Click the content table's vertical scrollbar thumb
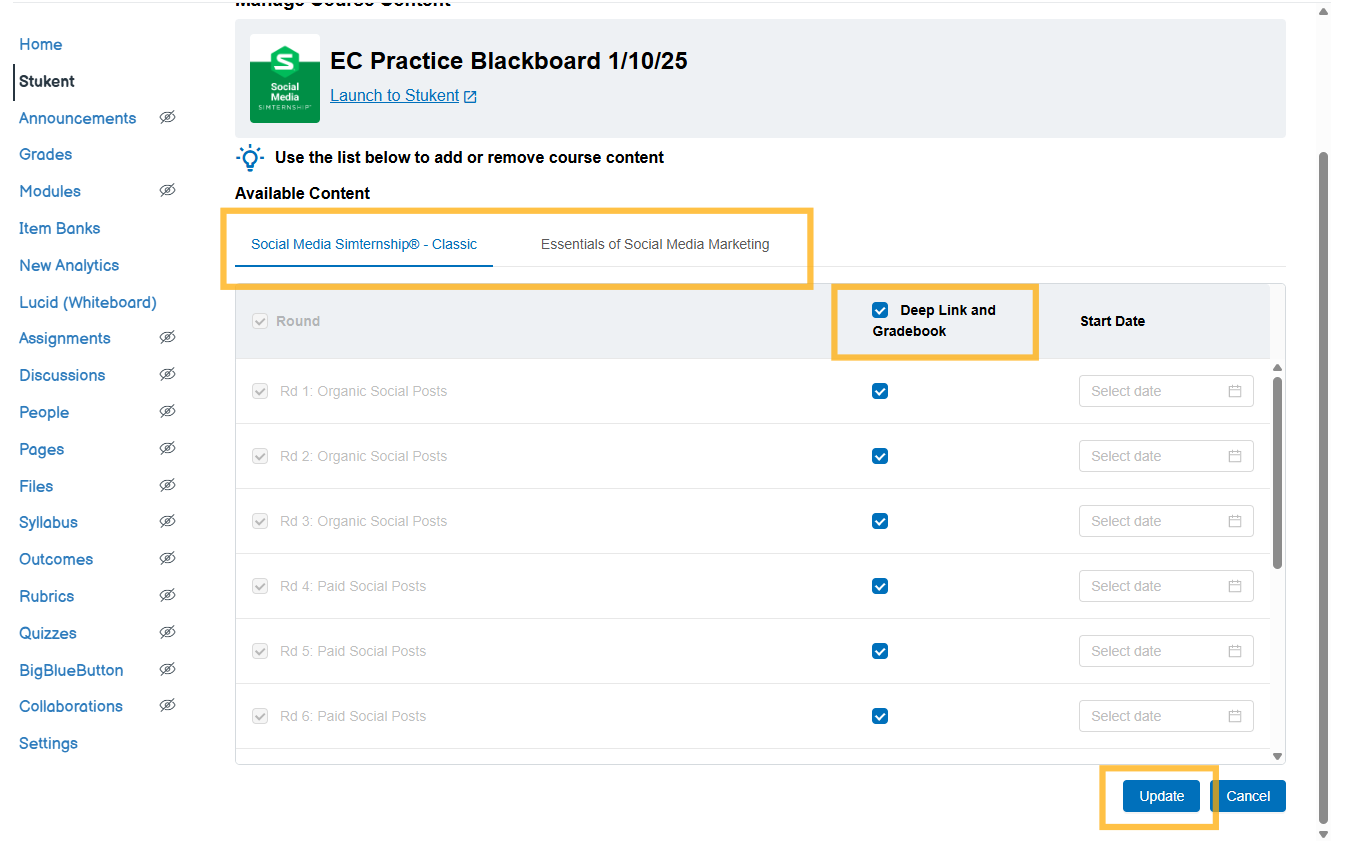 click(x=1277, y=473)
